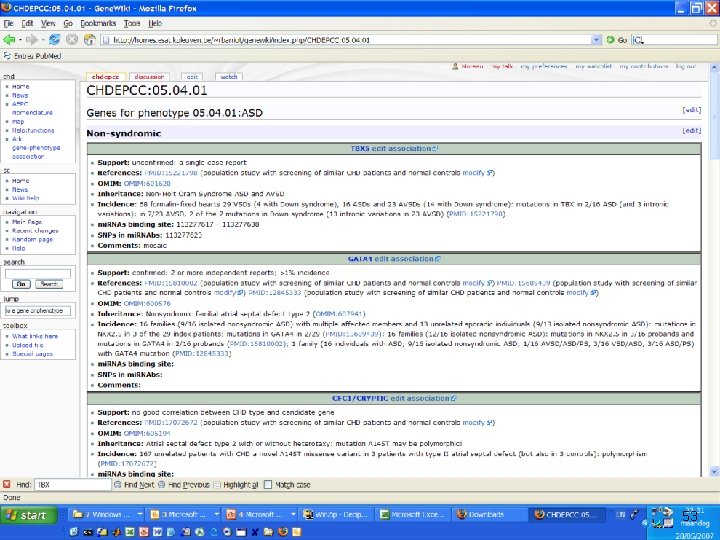Enable the Match case checkbox
This screenshot has height=540, width=720.
(268, 484)
